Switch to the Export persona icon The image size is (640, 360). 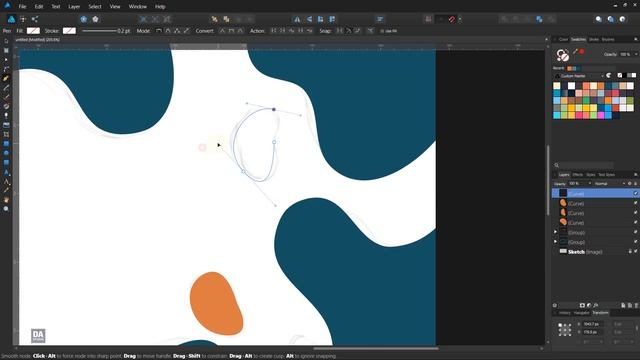[x=35, y=19]
